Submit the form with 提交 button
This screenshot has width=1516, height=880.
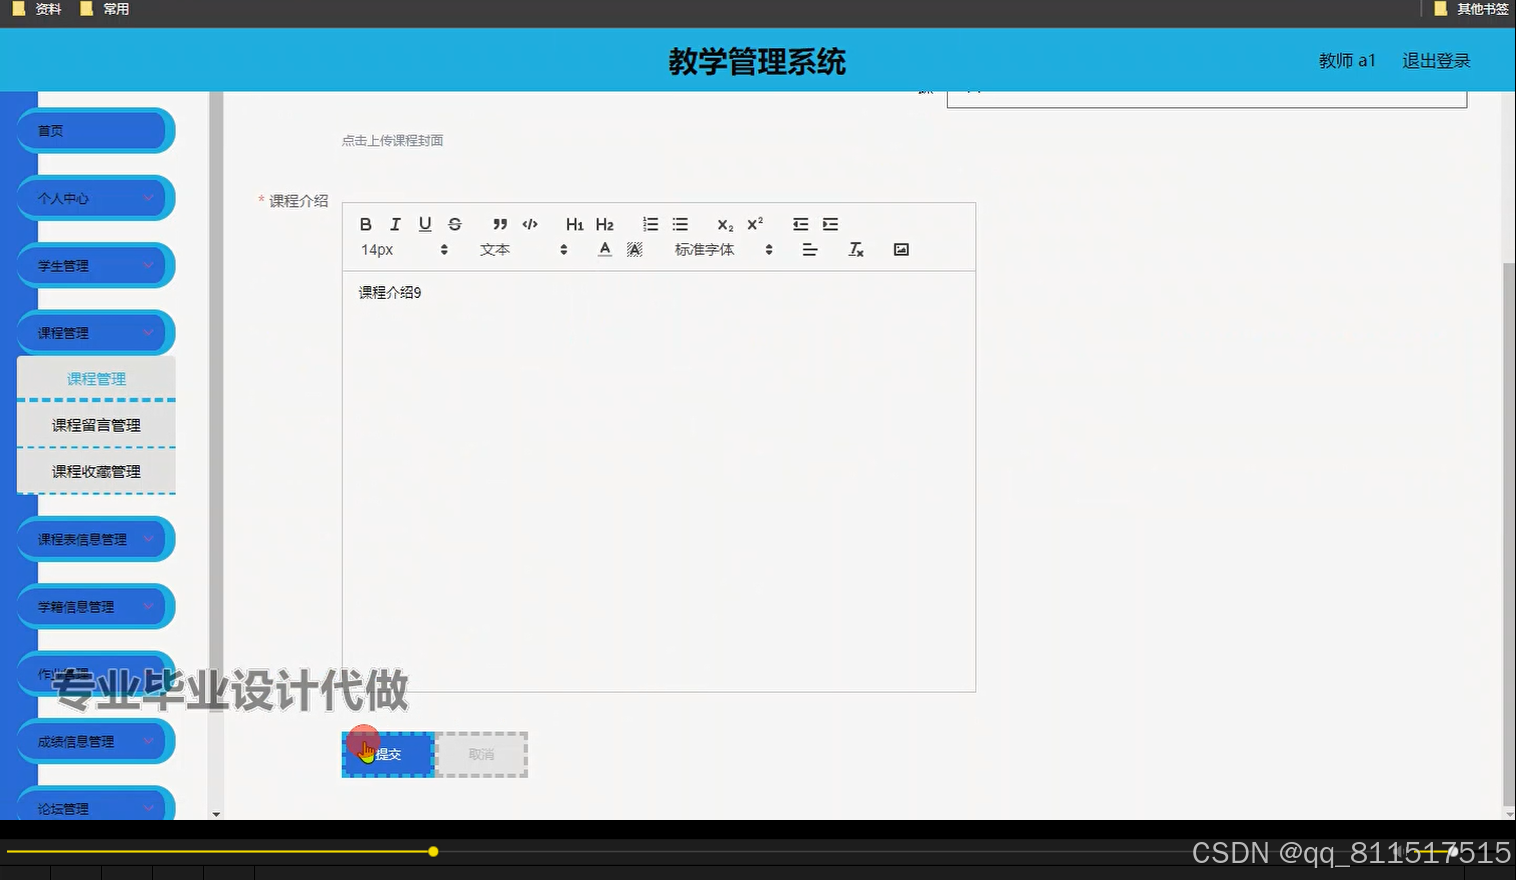(x=388, y=753)
